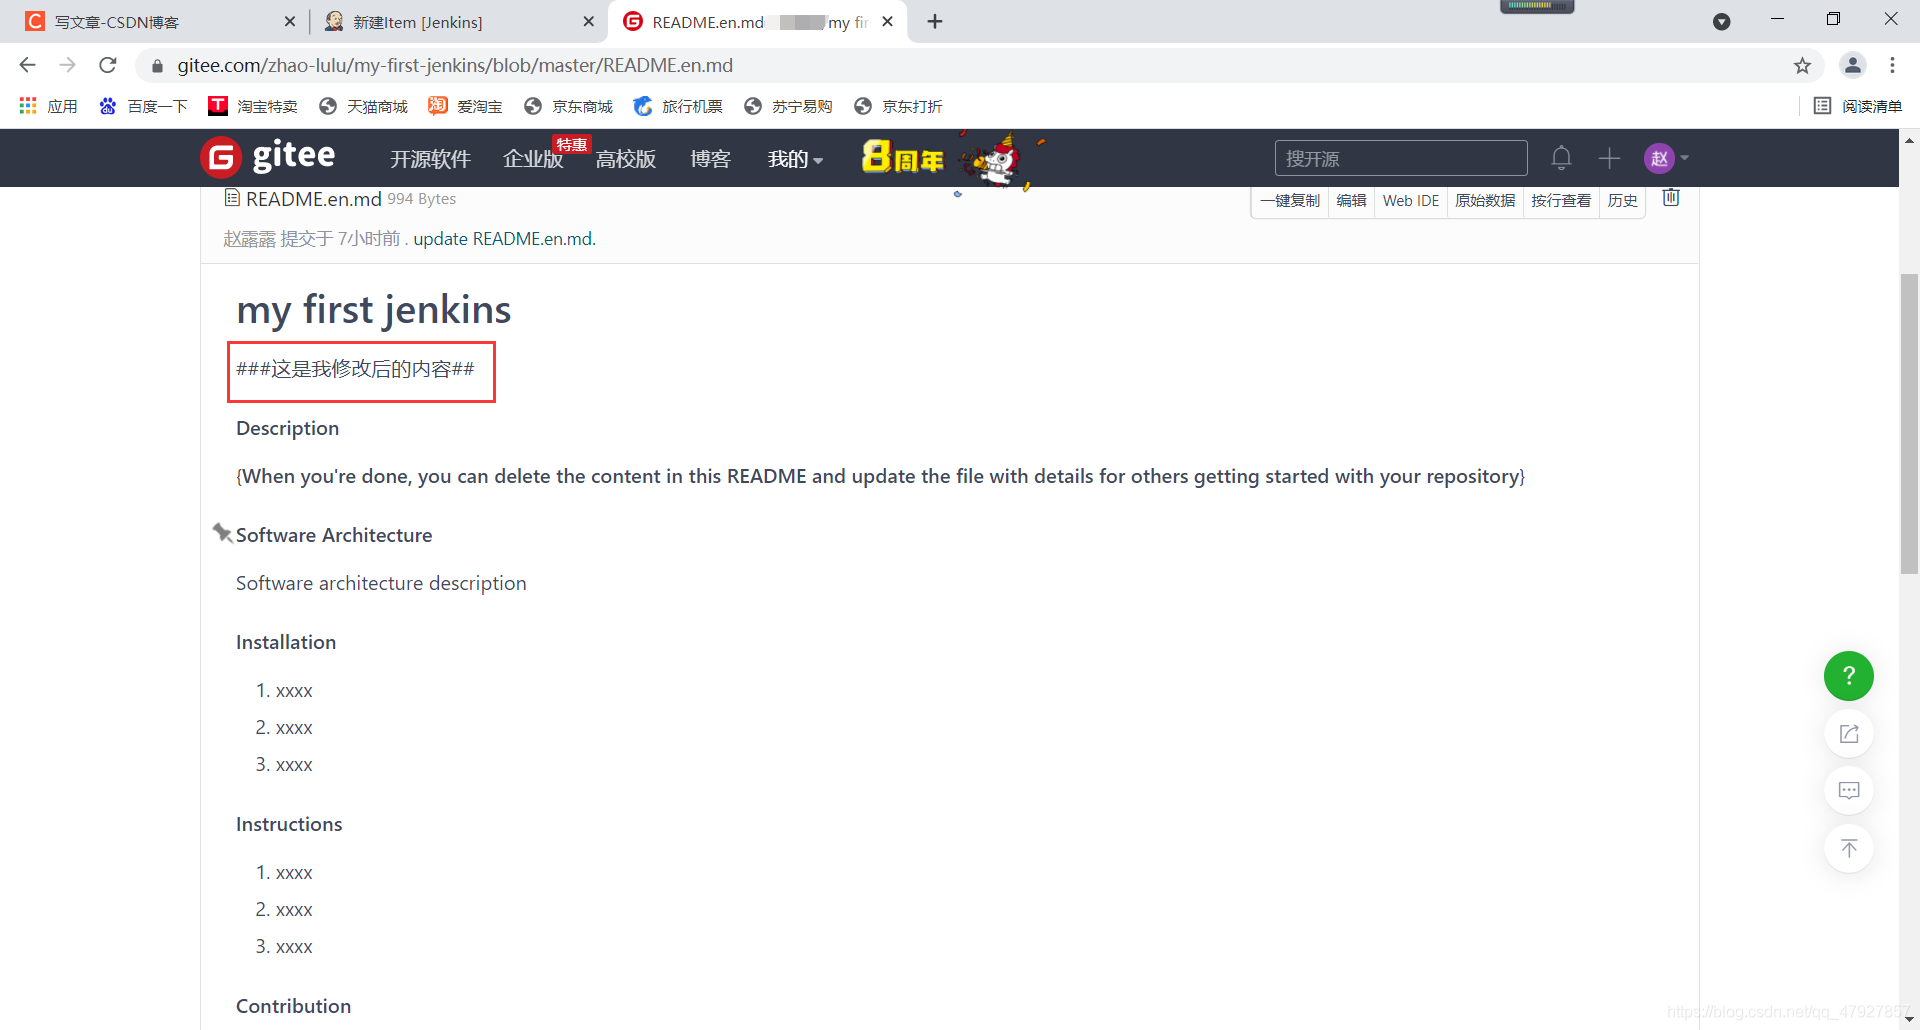1920x1030 pixels.
Task: Click the 搜开源 search field
Action: [1401, 158]
